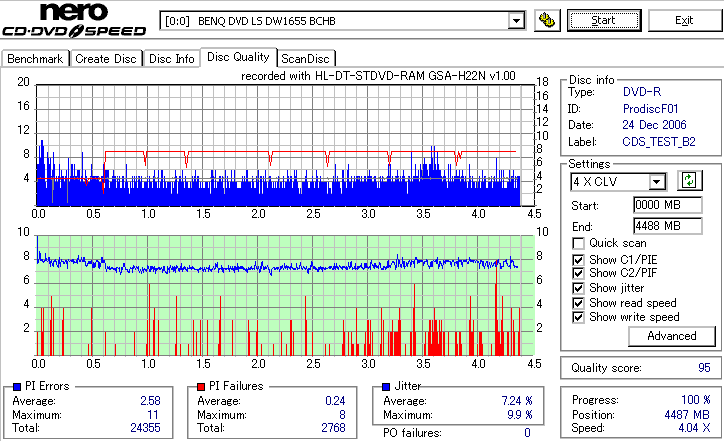The width and height of the screenshot is (724, 441).
Task: Click the disc type DVD-R
Action: click(642, 92)
